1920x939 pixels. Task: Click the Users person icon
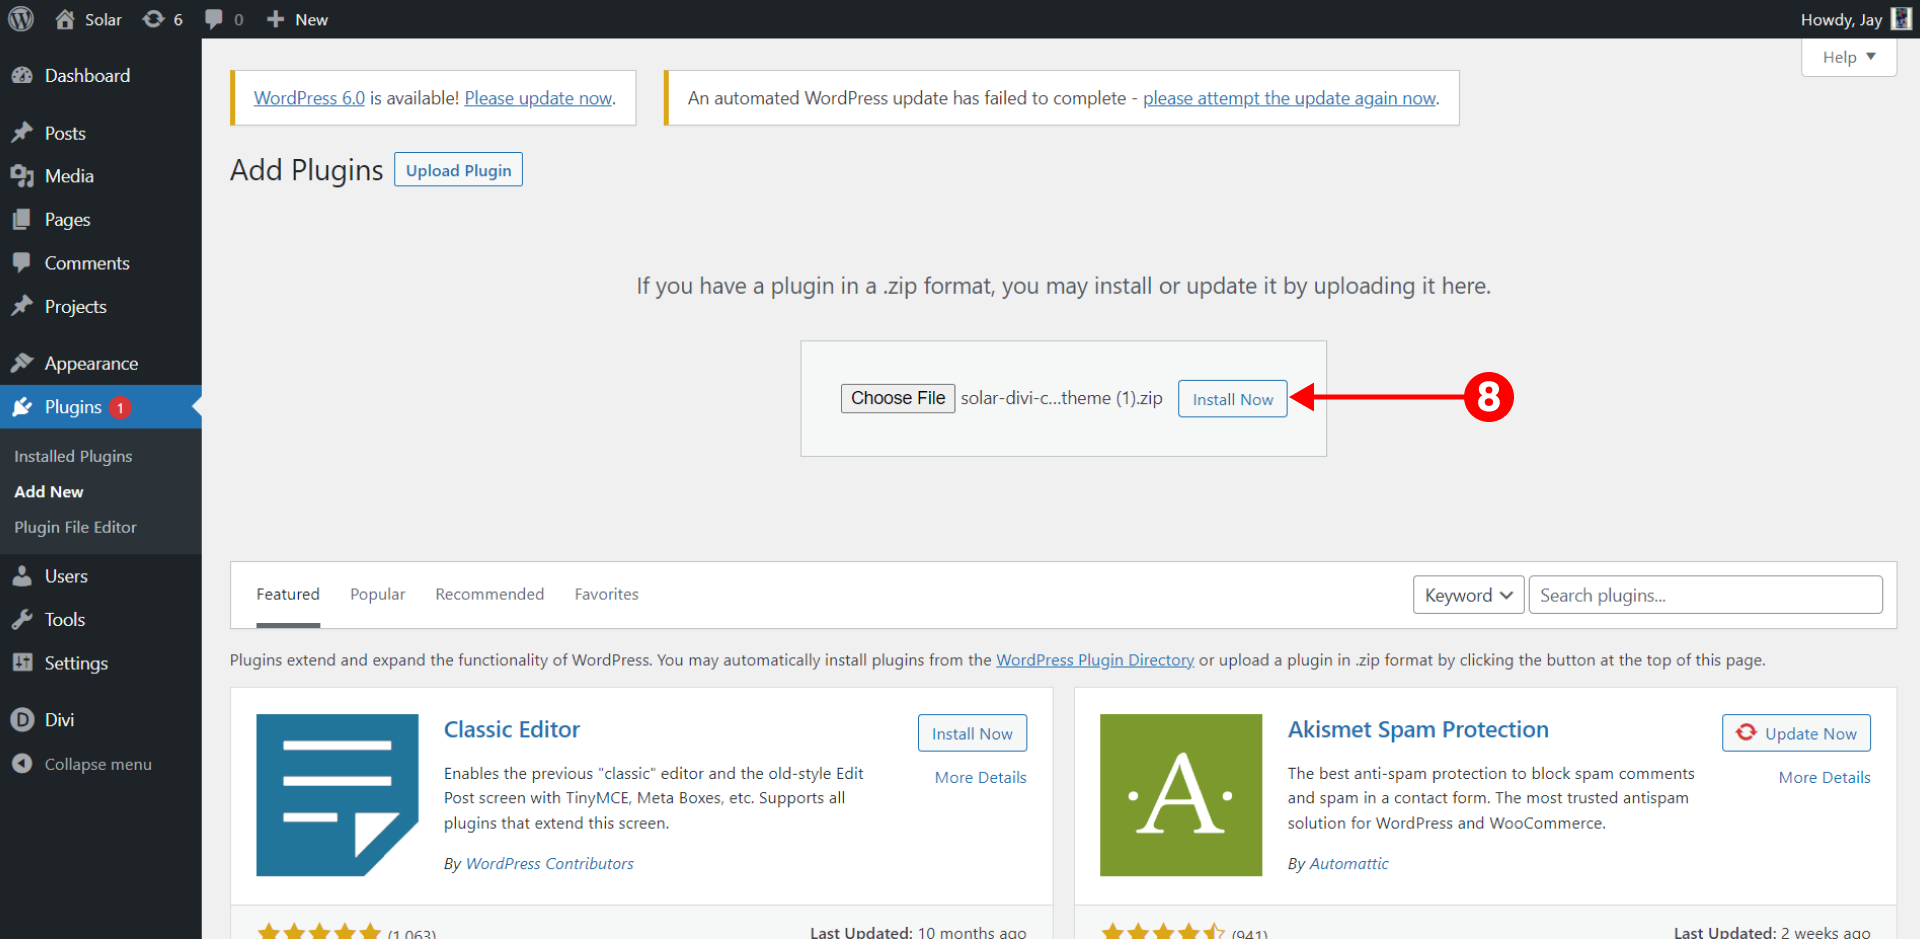[22, 576]
